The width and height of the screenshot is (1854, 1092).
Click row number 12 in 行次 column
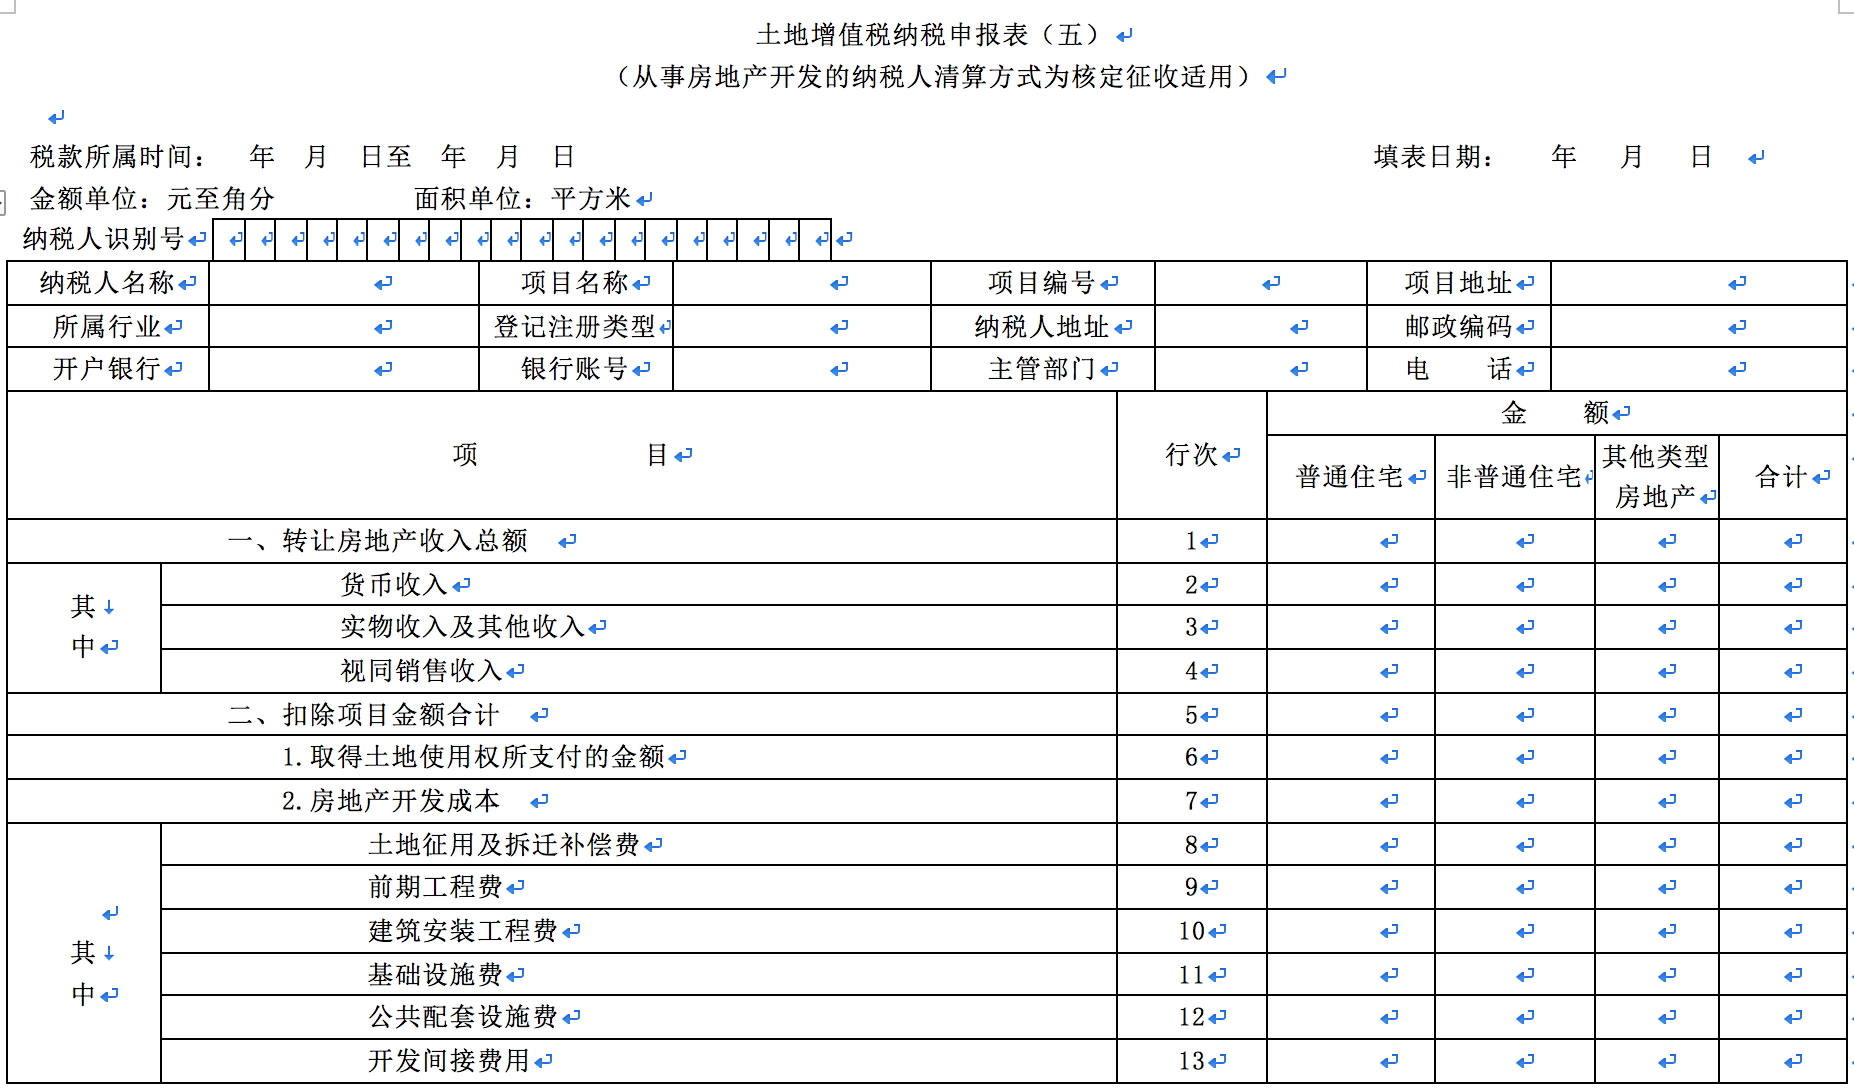(1192, 1017)
